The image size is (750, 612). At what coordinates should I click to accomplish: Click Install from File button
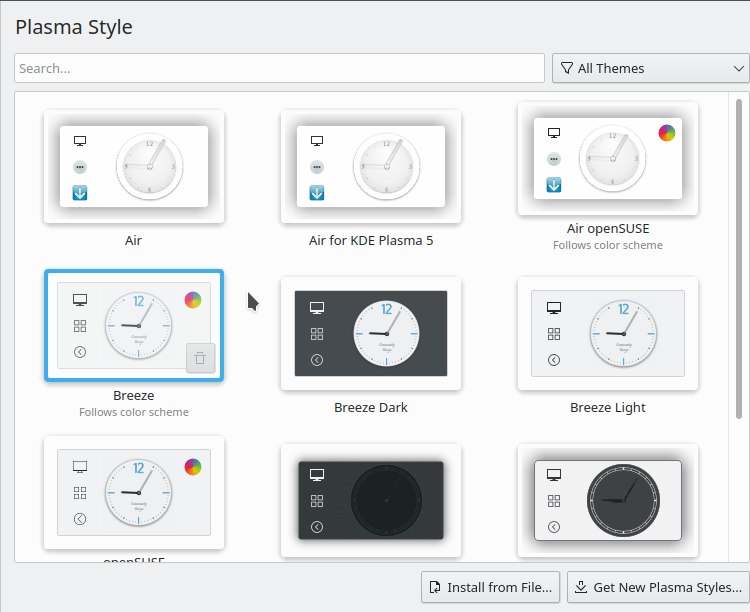coord(490,587)
